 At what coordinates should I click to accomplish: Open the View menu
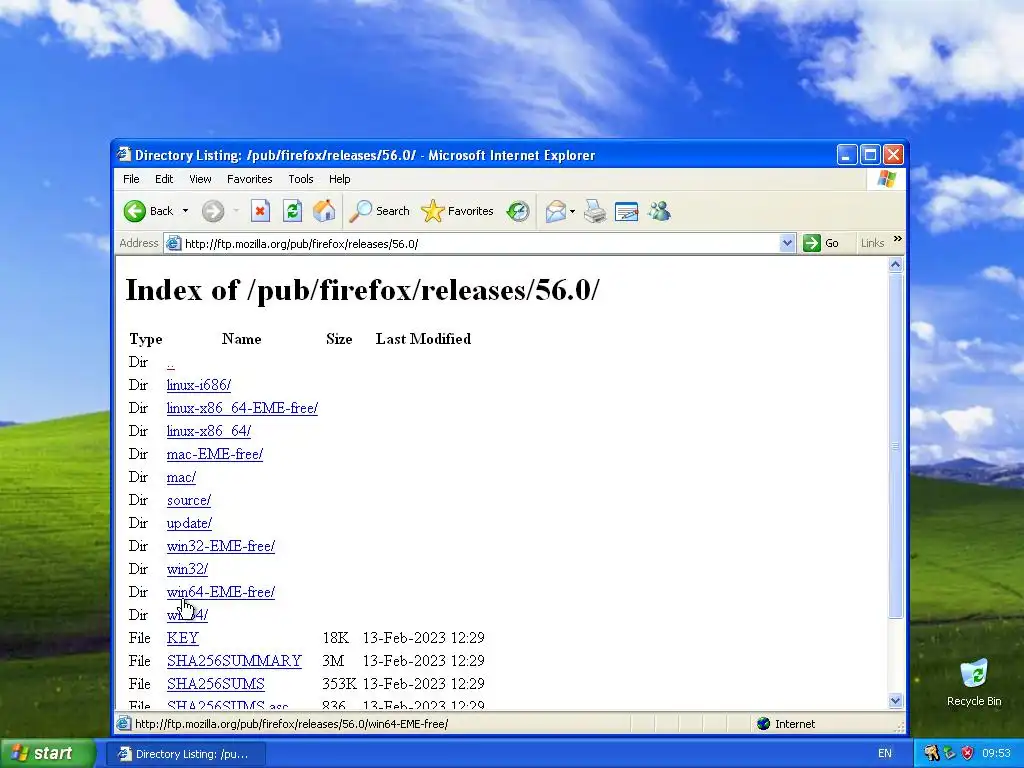click(x=200, y=179)
